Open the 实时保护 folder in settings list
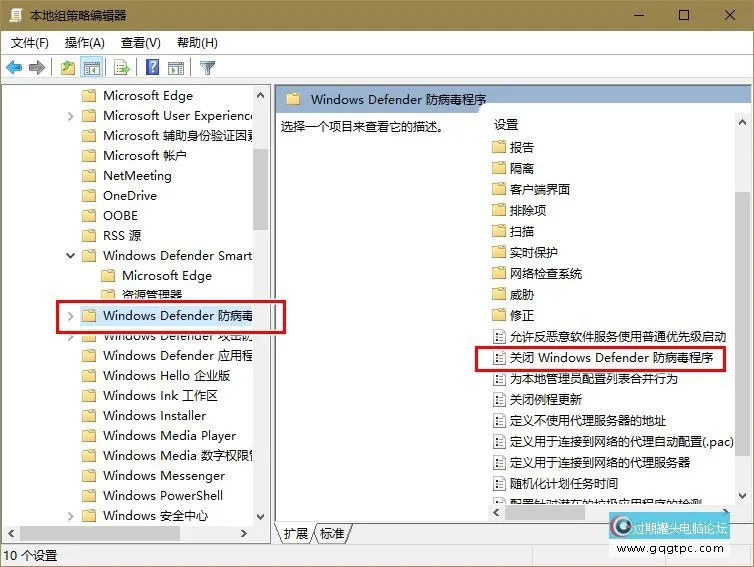The width and height of the screenshot is (754, 567). 533,252
